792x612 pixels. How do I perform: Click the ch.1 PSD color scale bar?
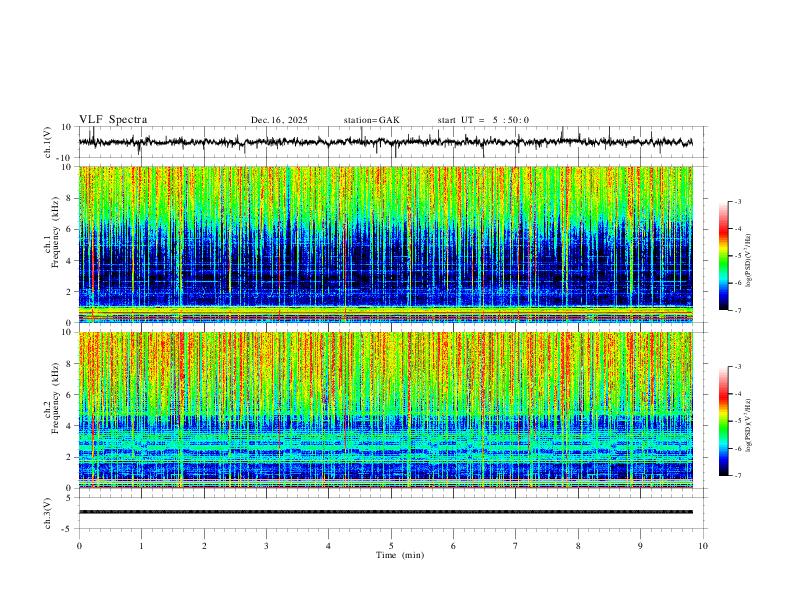724,256
